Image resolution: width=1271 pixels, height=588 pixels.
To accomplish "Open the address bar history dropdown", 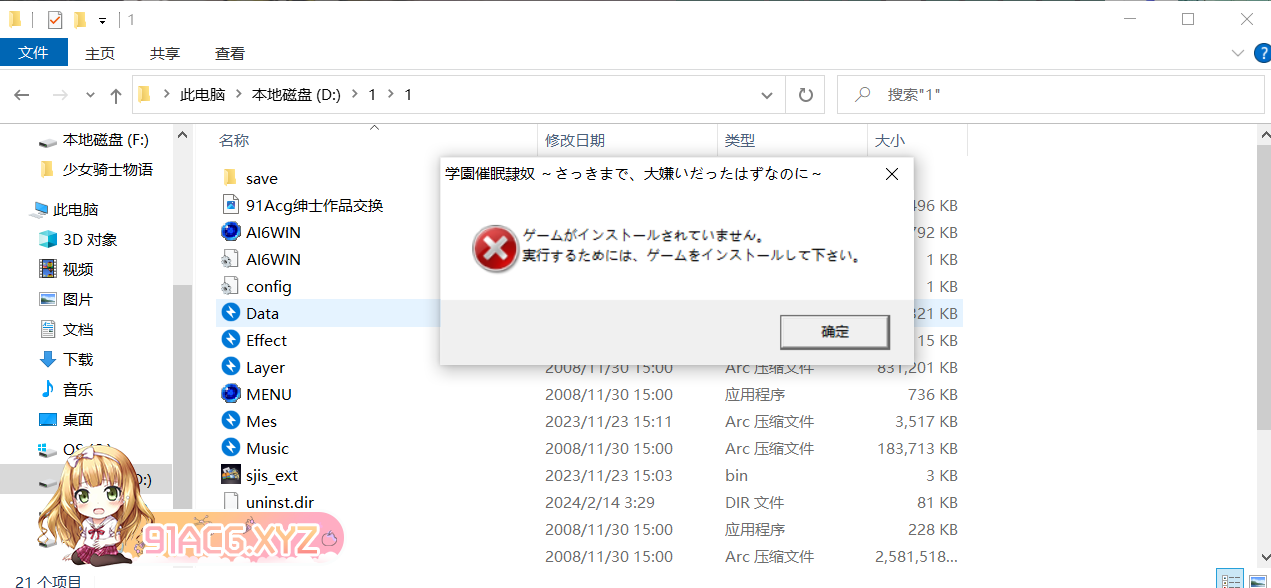I will [x=767, y=95].
